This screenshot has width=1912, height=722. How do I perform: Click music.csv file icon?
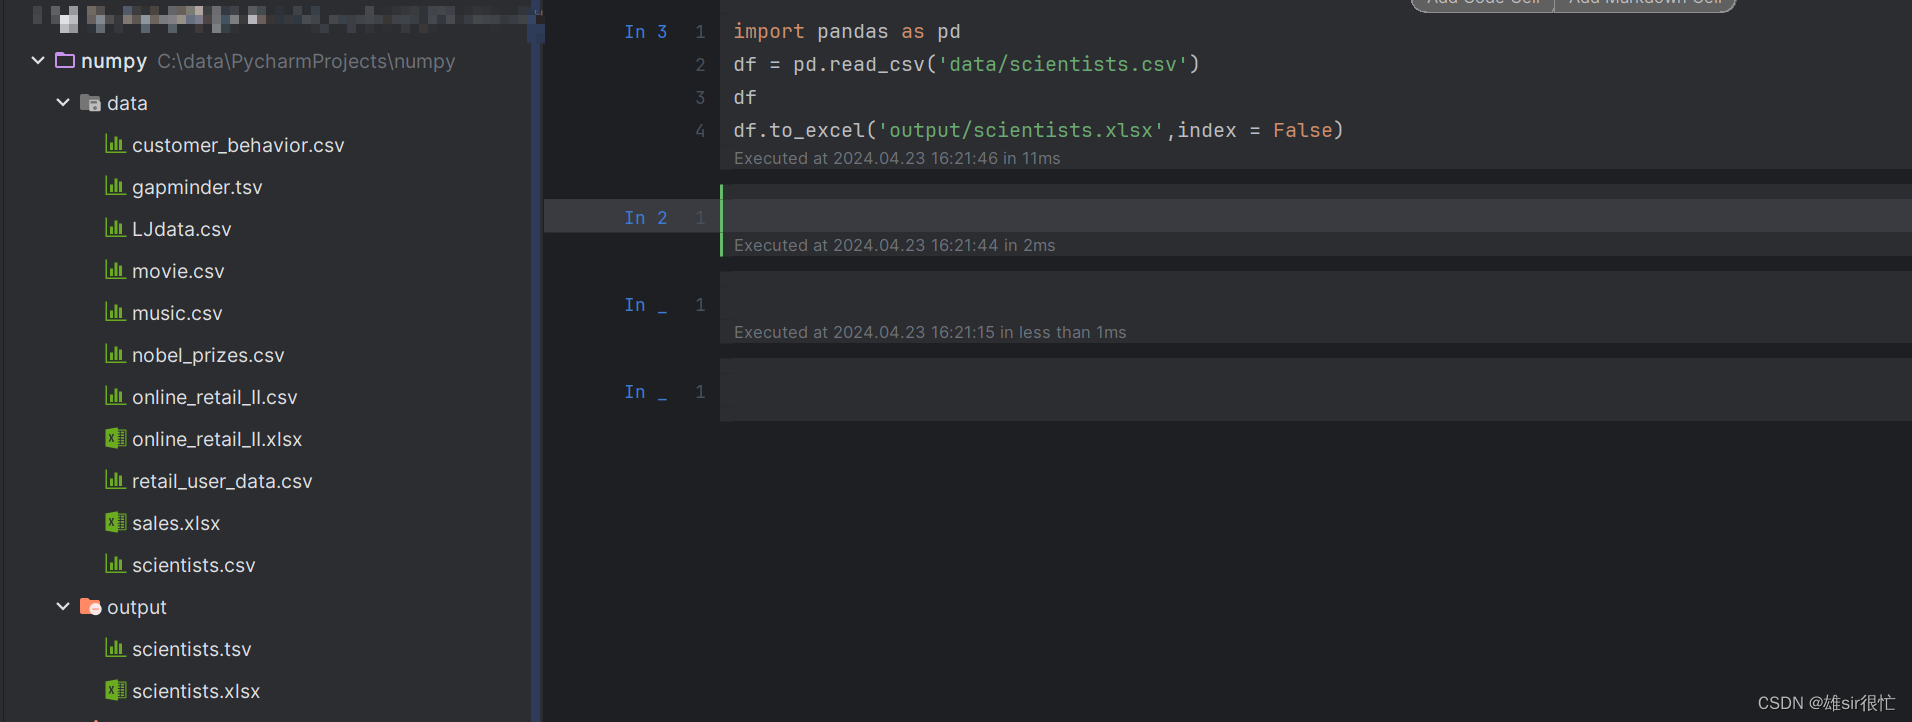pos(115,312)
